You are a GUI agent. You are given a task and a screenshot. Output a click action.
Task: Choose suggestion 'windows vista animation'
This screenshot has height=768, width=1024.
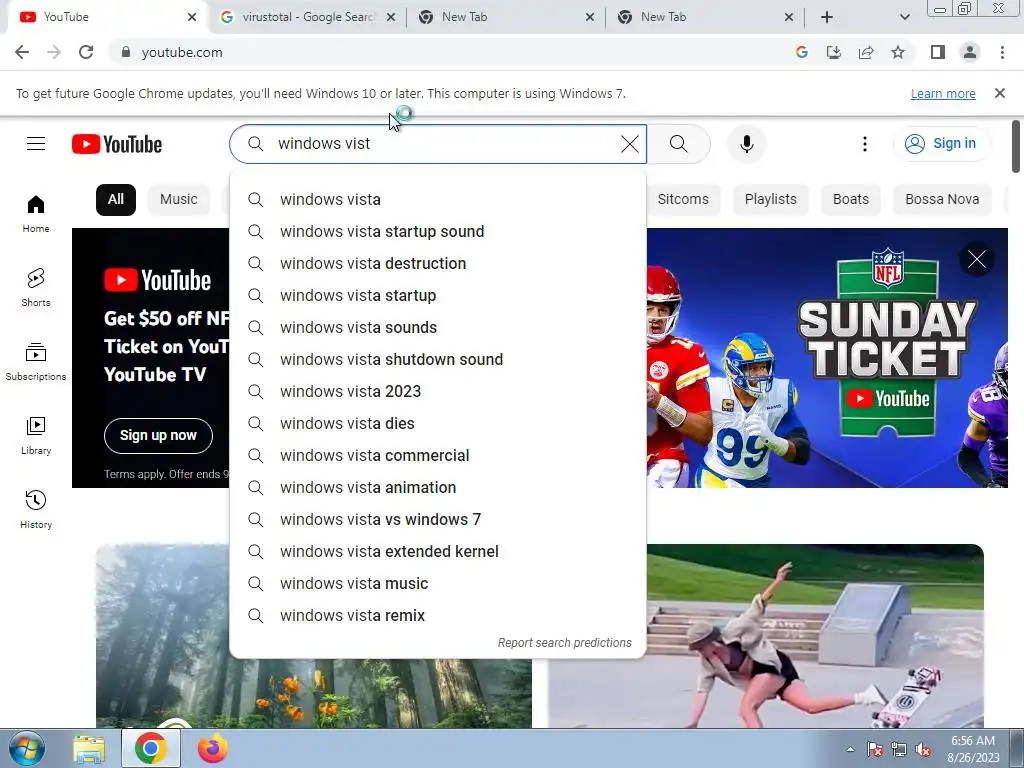[438, 487]
